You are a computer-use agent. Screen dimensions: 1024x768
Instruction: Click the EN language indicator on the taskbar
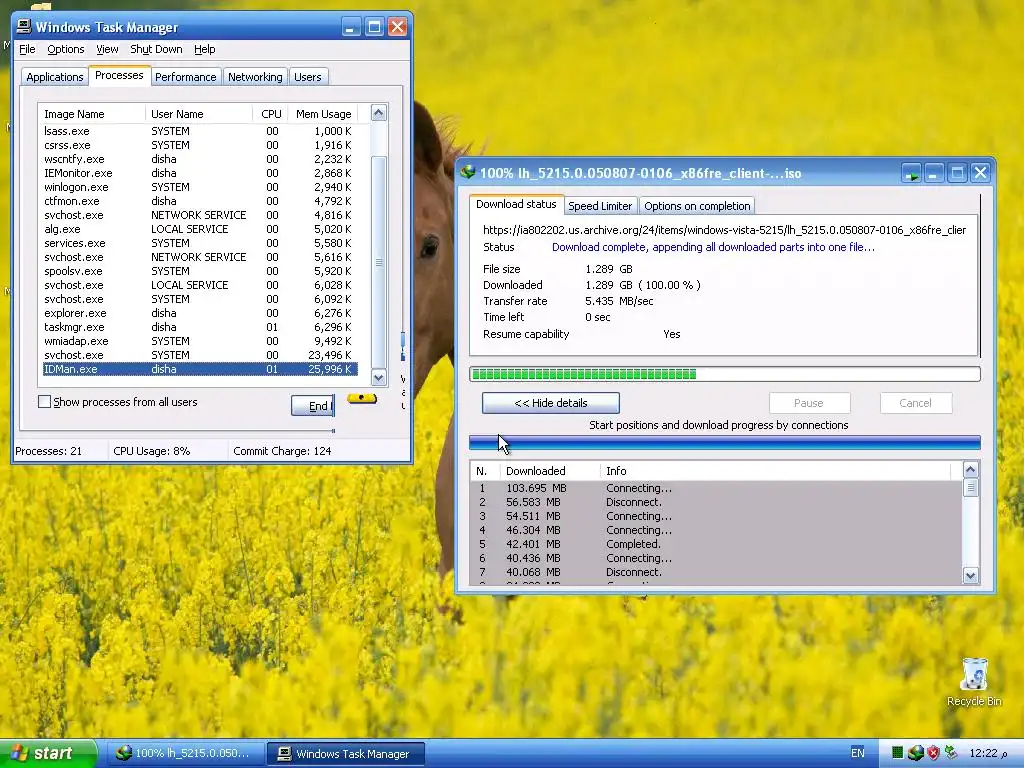coord(857,753)
